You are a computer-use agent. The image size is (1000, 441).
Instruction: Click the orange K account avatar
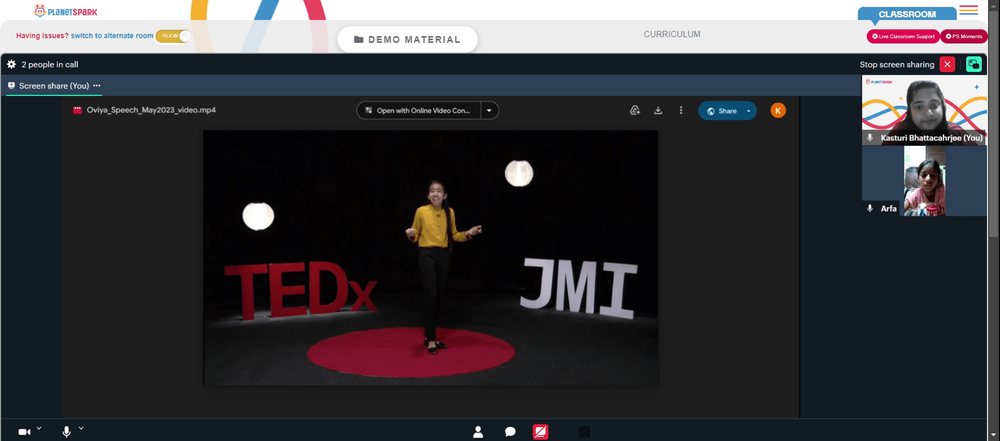point(778,110)
